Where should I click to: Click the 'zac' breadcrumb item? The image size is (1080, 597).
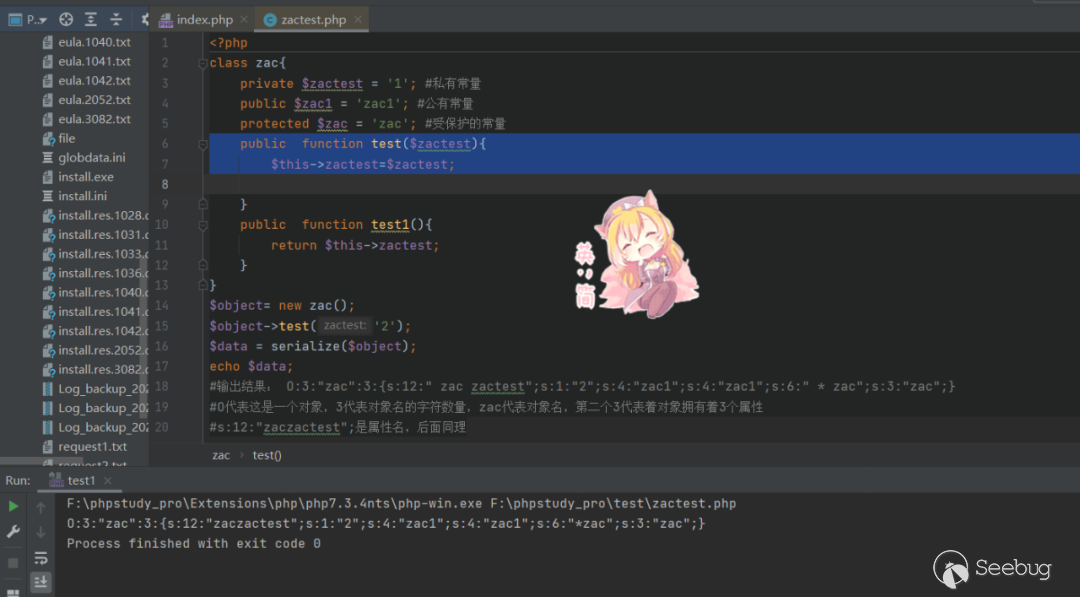(221, 455)
